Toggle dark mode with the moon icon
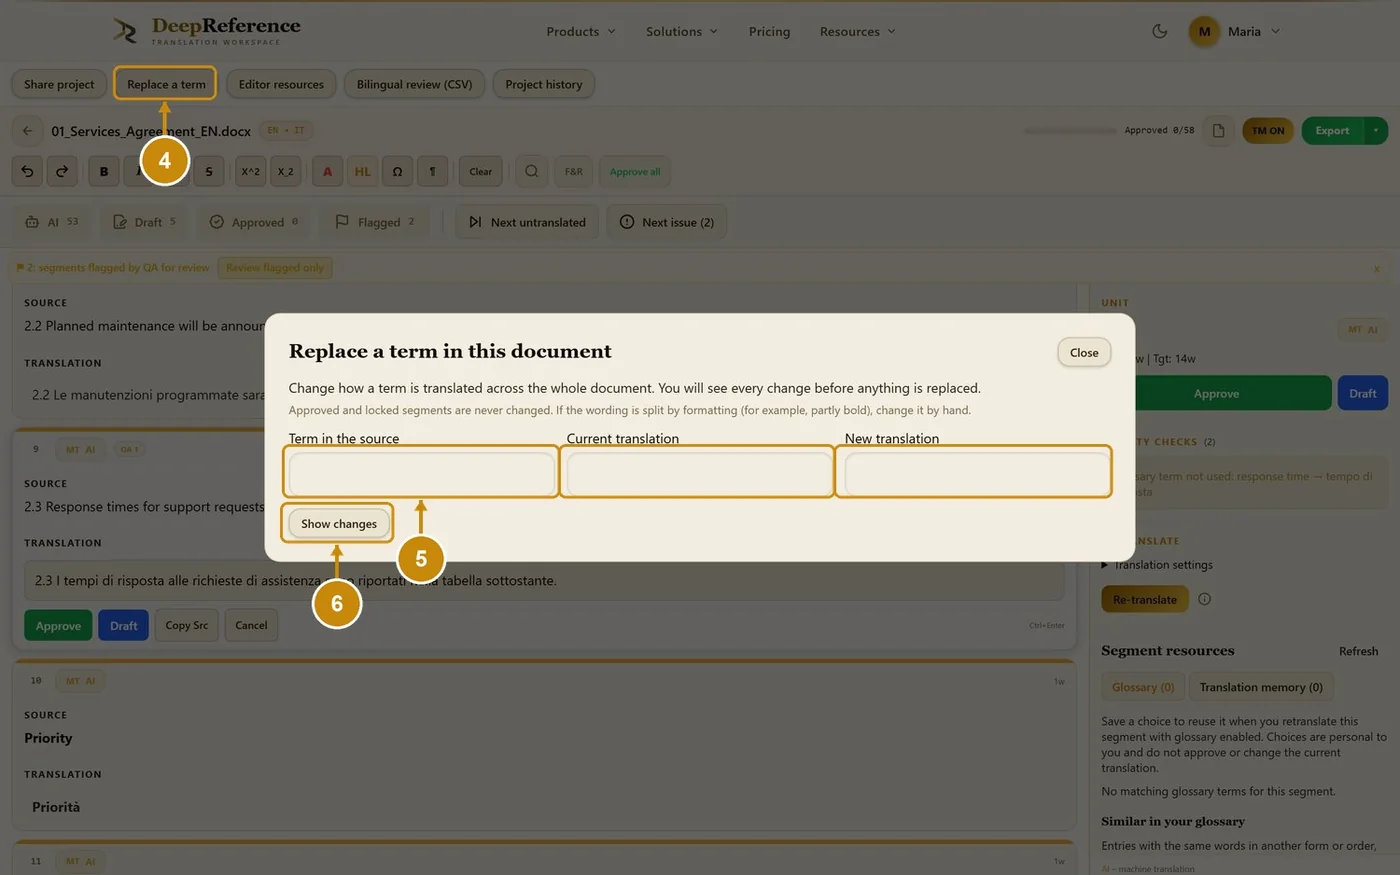This screenshot has height=875, width=1400. 1160,31
